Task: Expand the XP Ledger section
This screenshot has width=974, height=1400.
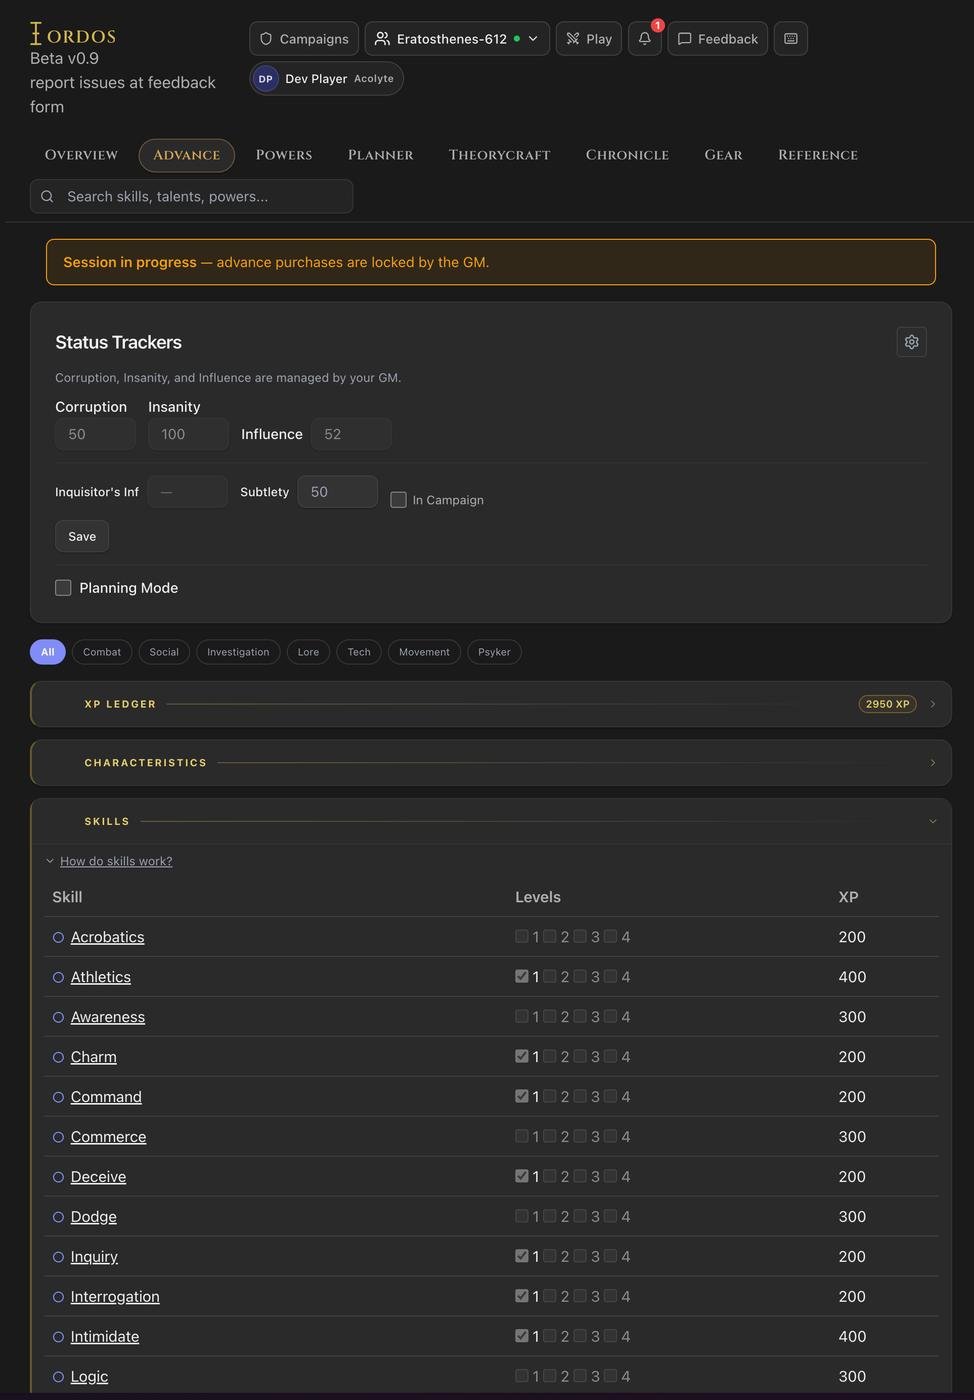Action: pos(490,704)
